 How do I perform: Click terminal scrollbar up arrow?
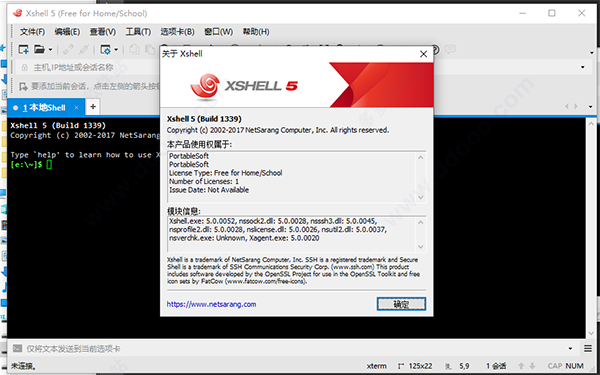pos(591,124)
